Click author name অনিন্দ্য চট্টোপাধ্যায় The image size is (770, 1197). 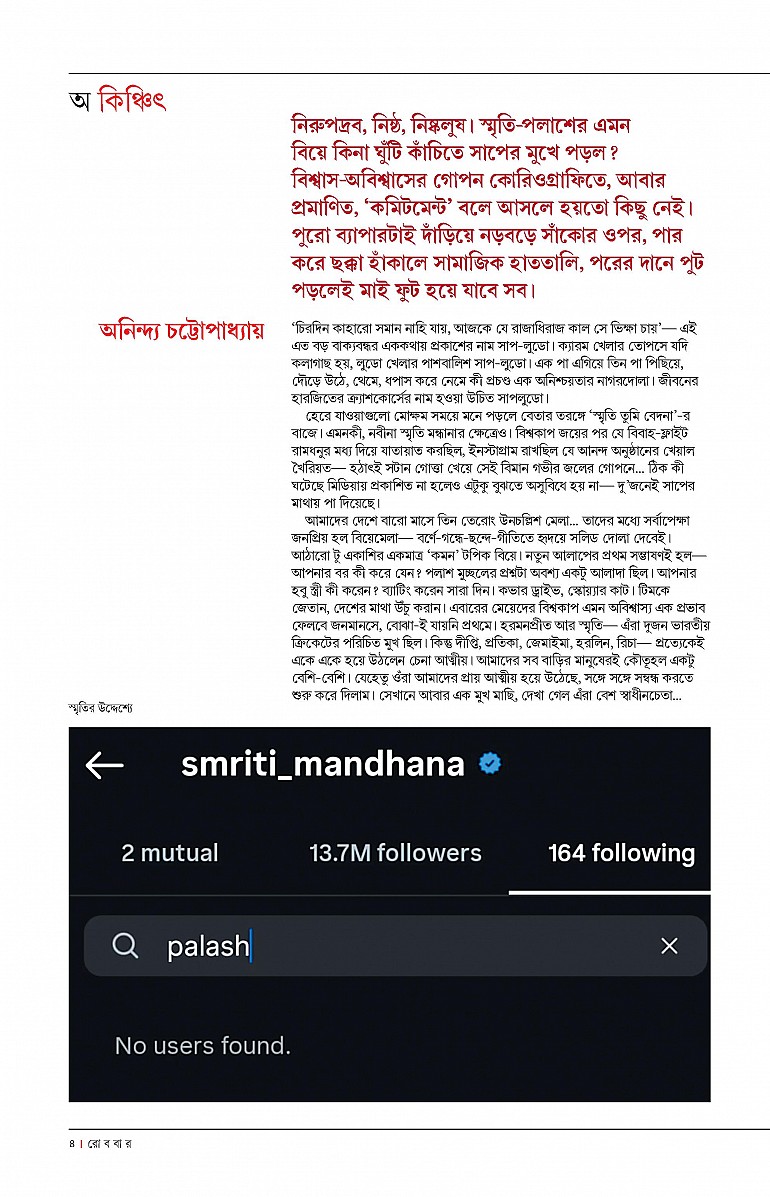[182, 330]
